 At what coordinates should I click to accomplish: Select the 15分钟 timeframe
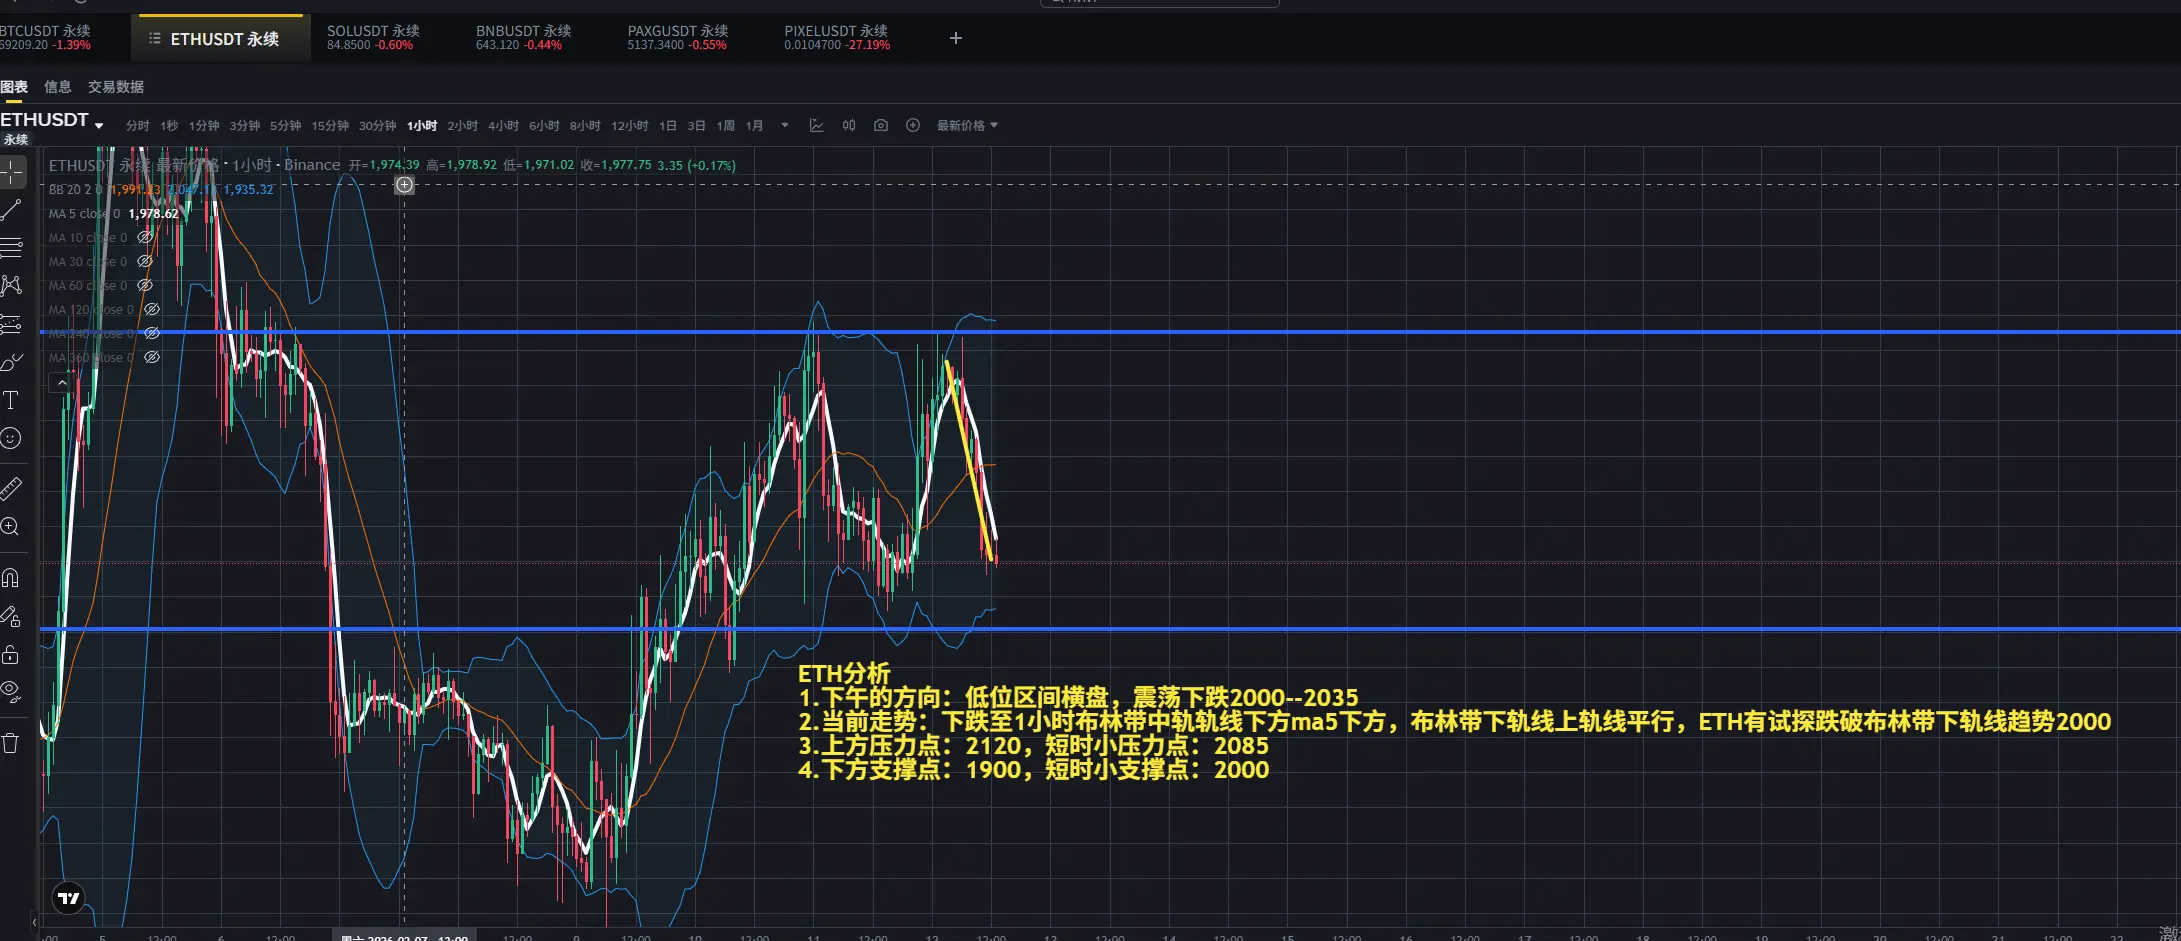(x=330, y=125)
